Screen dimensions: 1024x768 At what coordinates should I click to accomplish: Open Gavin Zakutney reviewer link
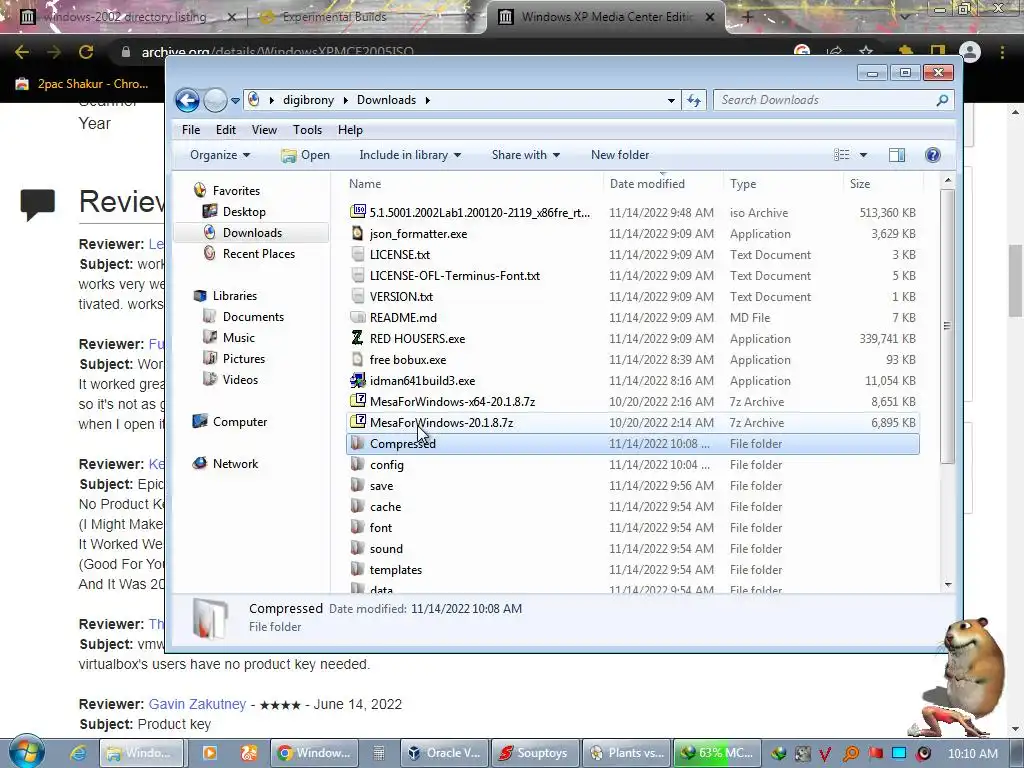tap(197, 704)
